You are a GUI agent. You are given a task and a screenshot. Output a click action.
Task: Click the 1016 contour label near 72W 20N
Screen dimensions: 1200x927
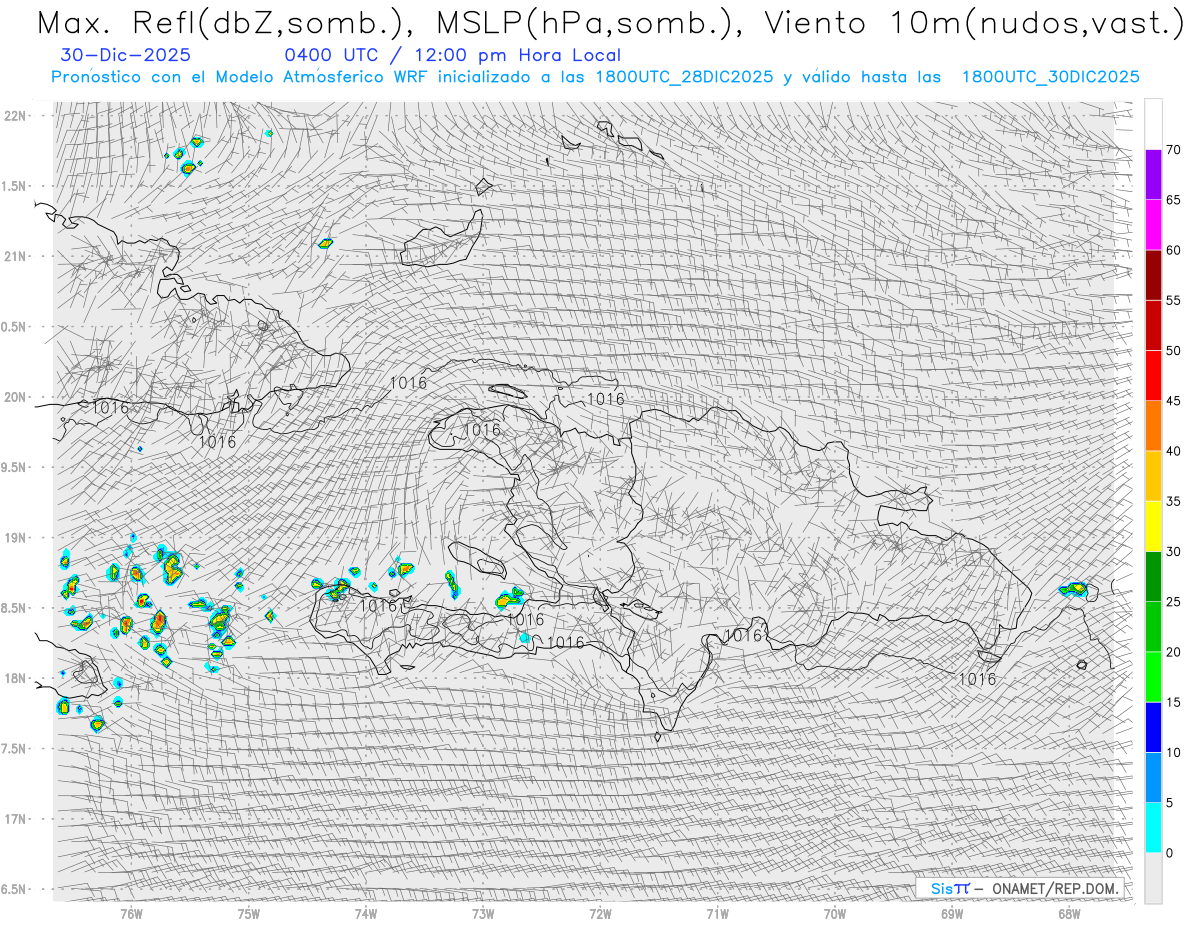[605, 399]
